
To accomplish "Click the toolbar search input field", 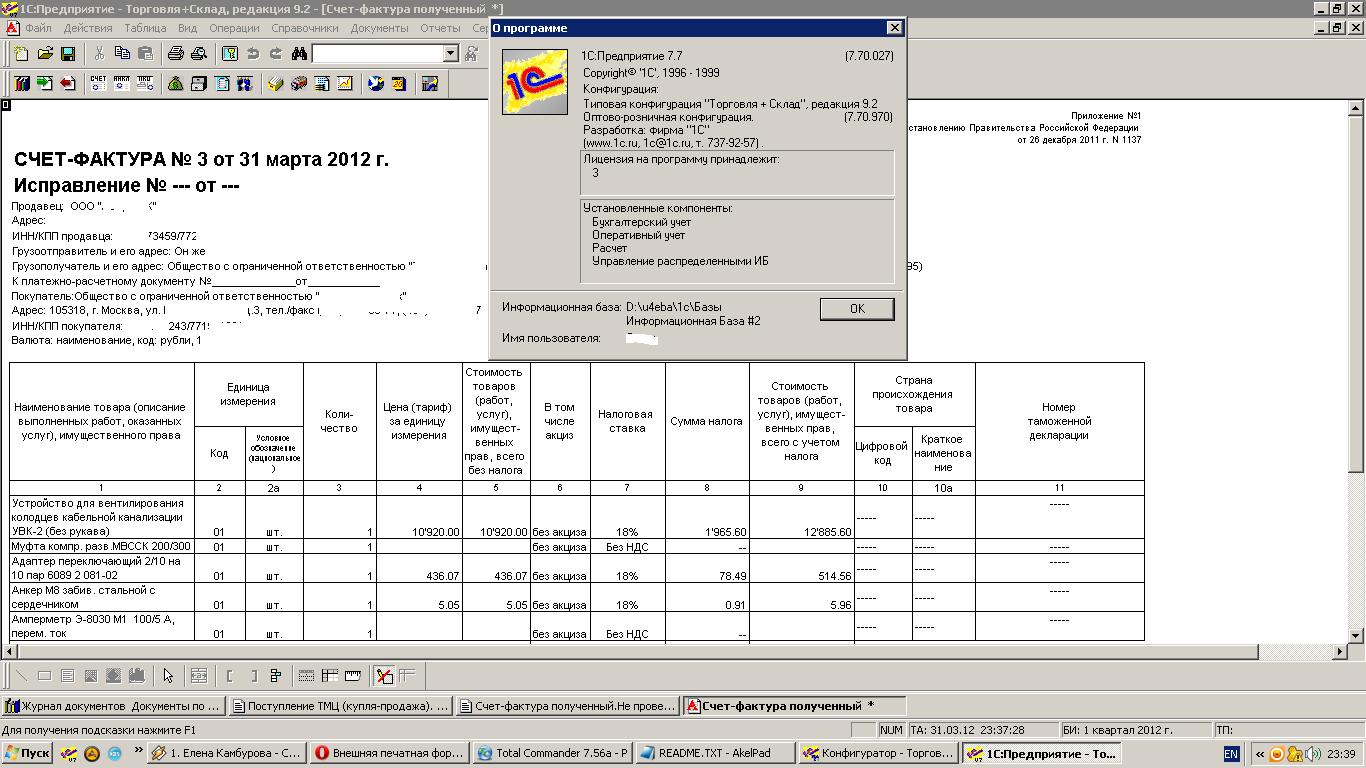I will tap(378, 53).
